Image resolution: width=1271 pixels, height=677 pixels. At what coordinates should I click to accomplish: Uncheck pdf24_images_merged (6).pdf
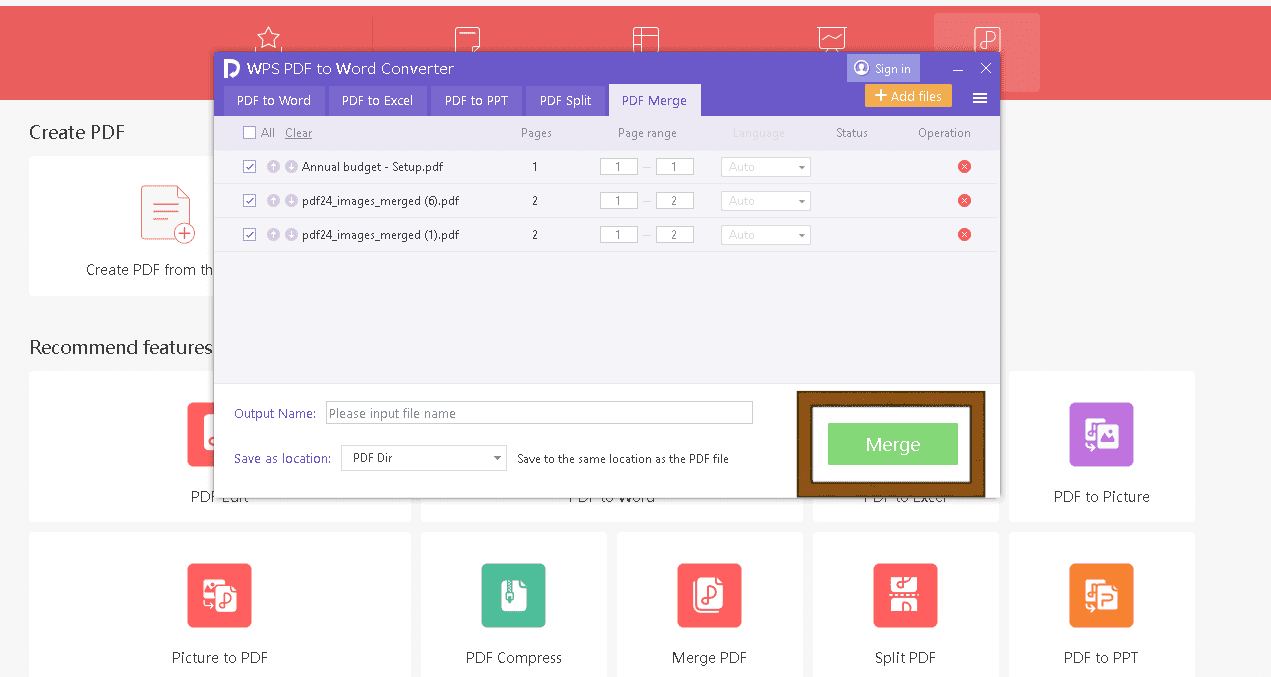pos(249,201)
